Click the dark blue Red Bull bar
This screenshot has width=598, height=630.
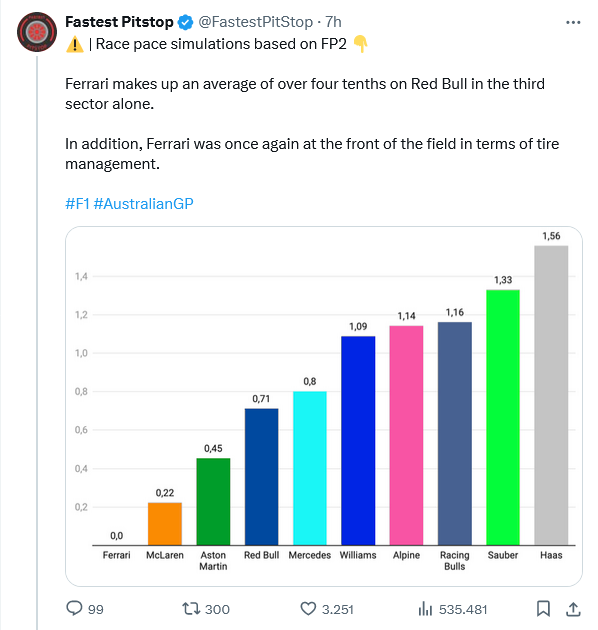click(x=262, y=477)
